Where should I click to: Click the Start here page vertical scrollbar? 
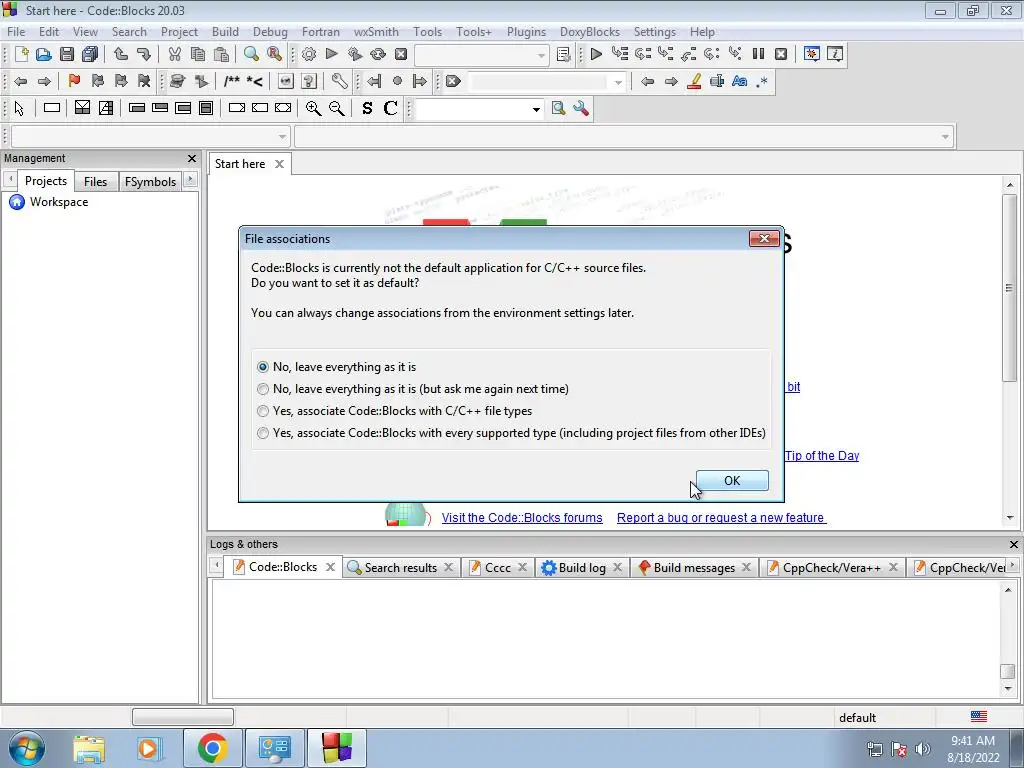click(1010, 287)
